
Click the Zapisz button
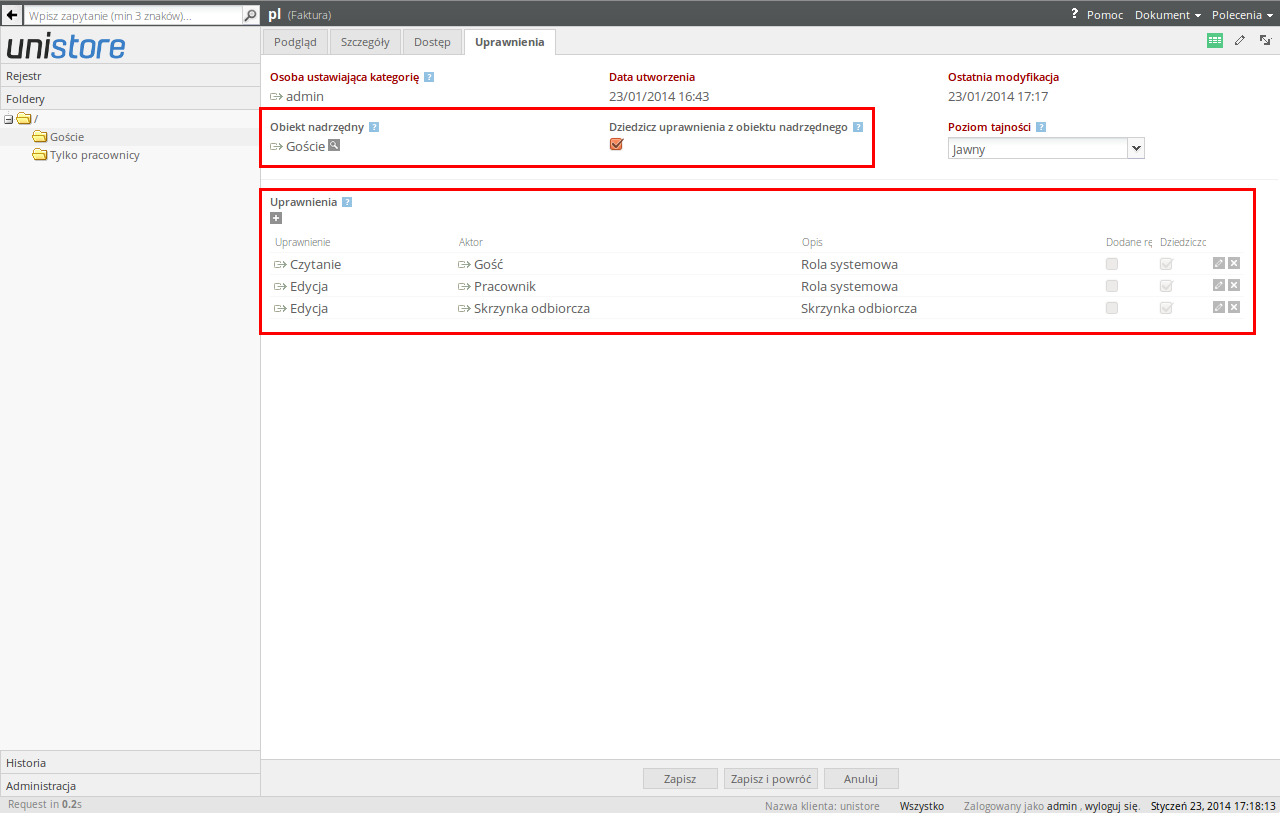[680, 779]
